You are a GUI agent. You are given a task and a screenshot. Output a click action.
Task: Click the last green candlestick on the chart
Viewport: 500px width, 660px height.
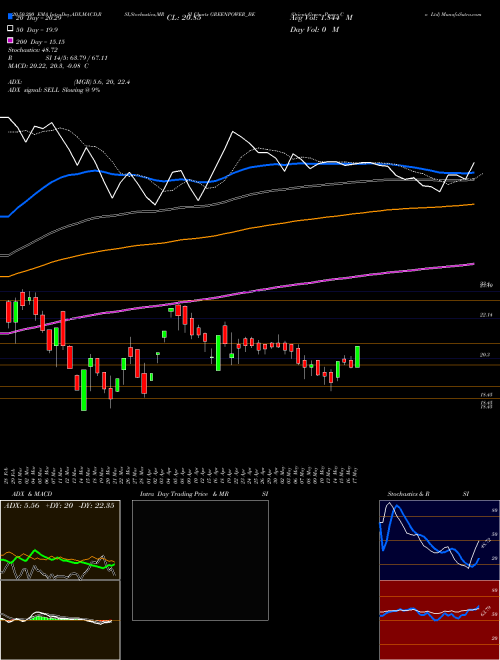click(x=357, y=357)
